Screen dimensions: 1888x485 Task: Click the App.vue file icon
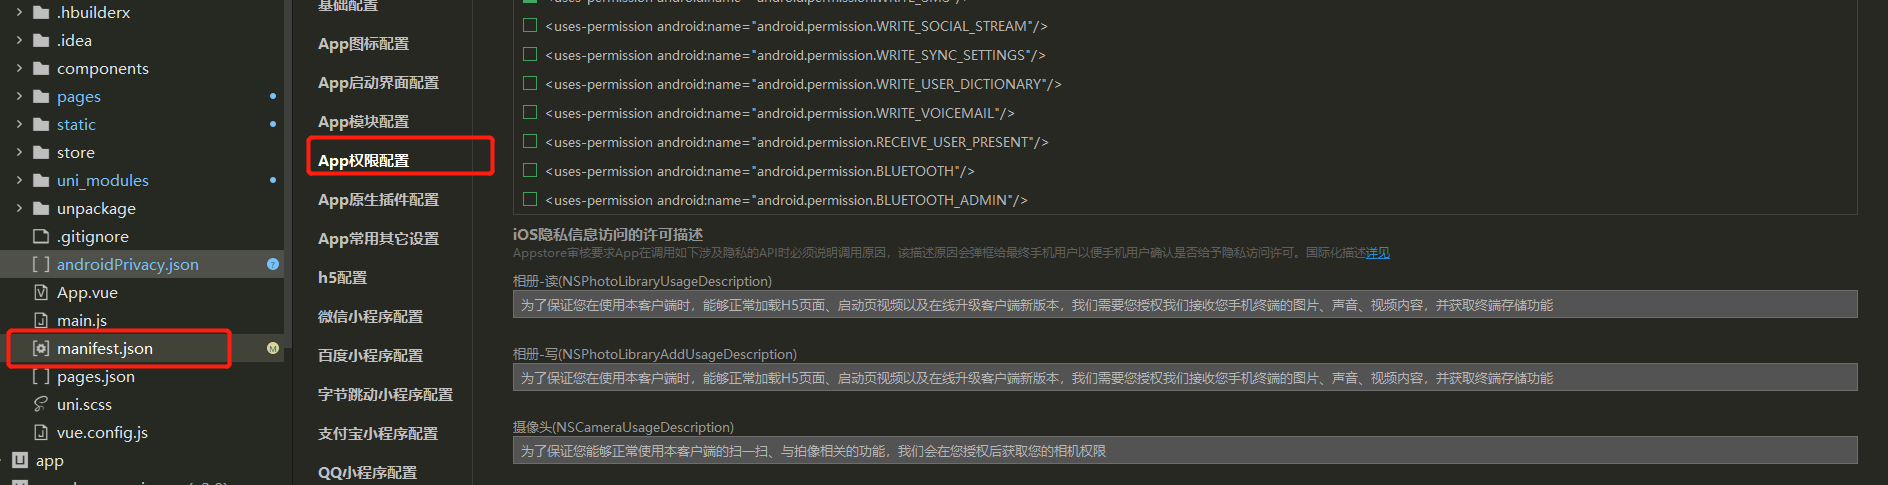pyautogui.click(x=41, y=292)
